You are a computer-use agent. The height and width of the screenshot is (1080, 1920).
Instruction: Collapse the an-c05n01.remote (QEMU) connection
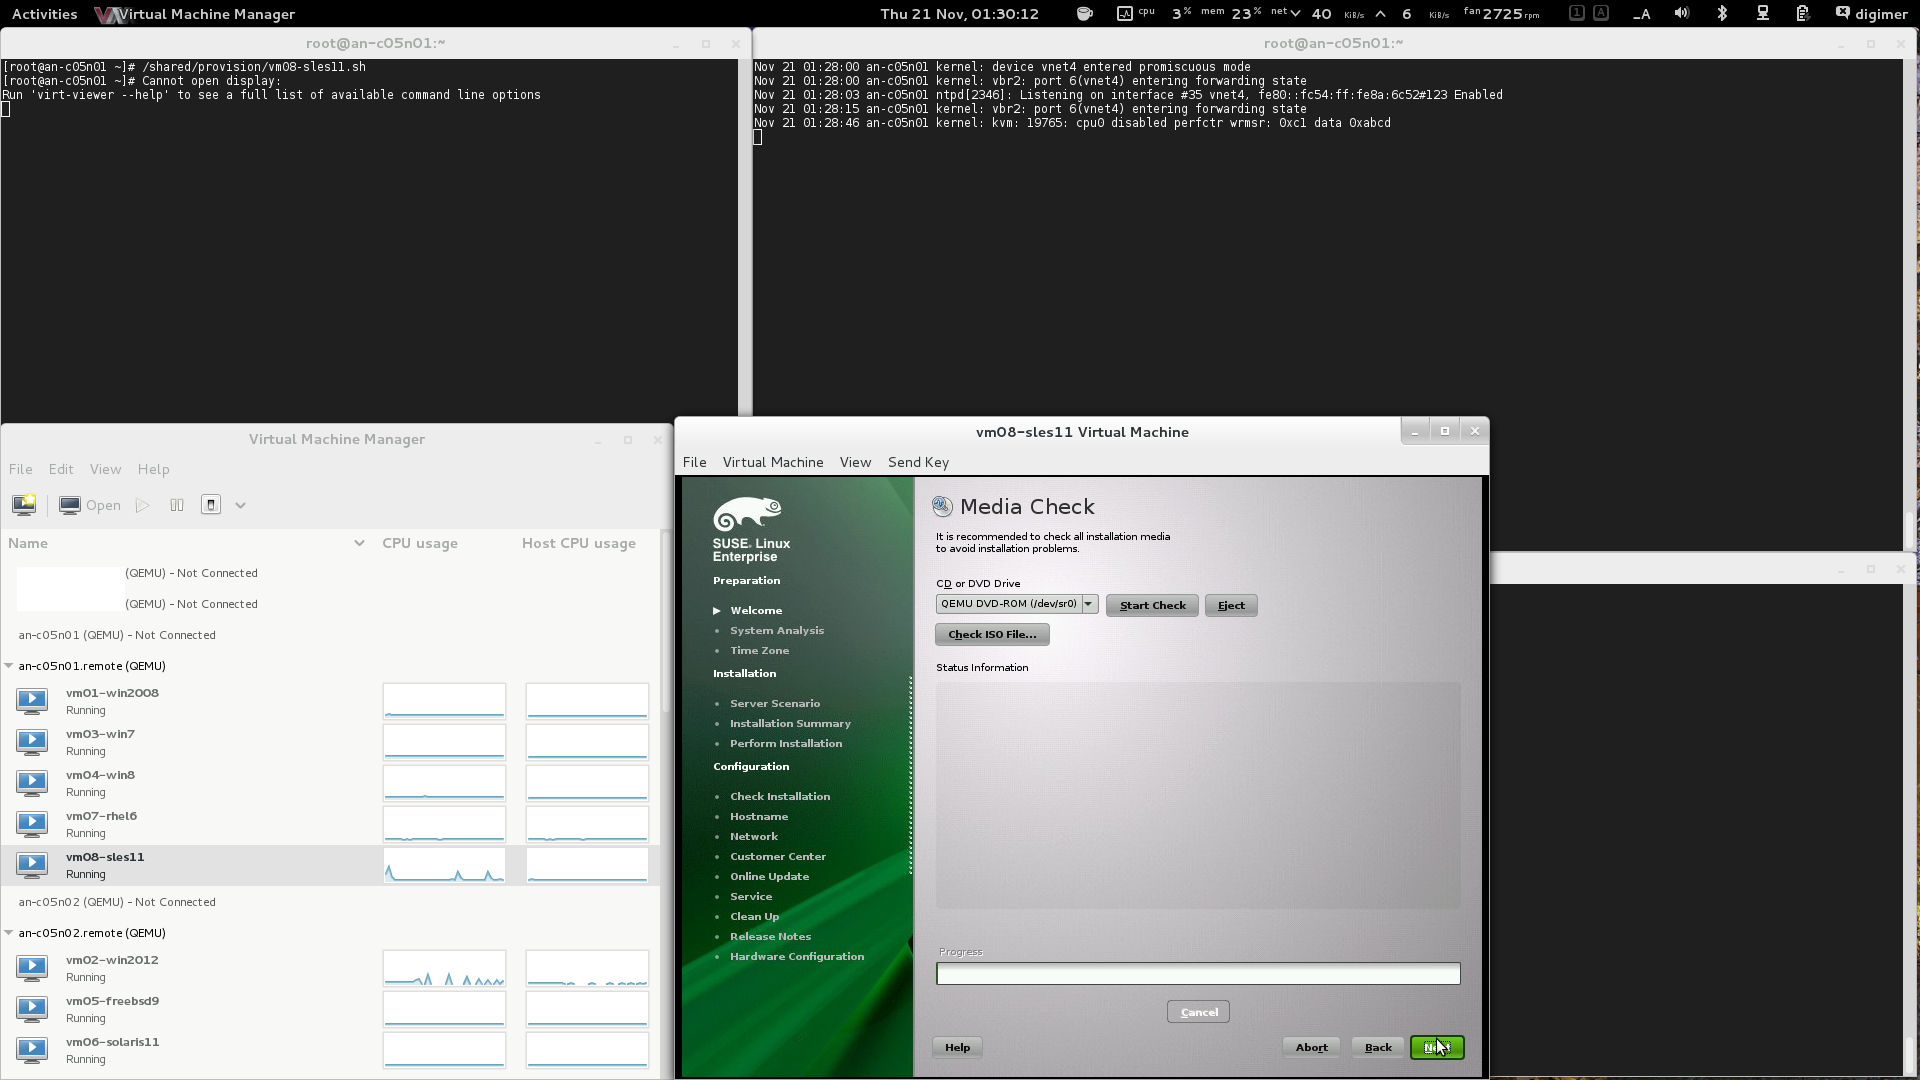pos(9,665)
